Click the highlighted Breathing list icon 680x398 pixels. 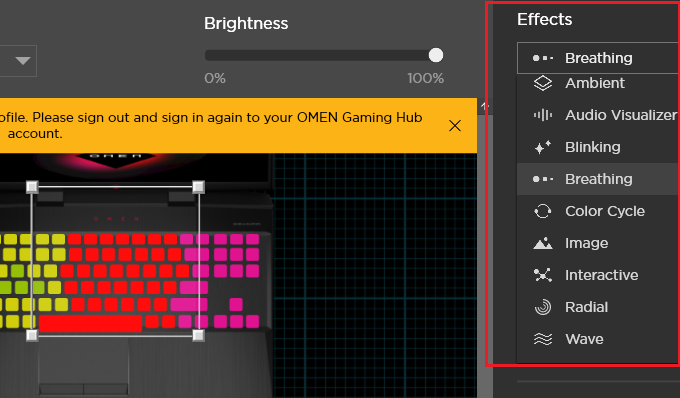tap(543, 179)
